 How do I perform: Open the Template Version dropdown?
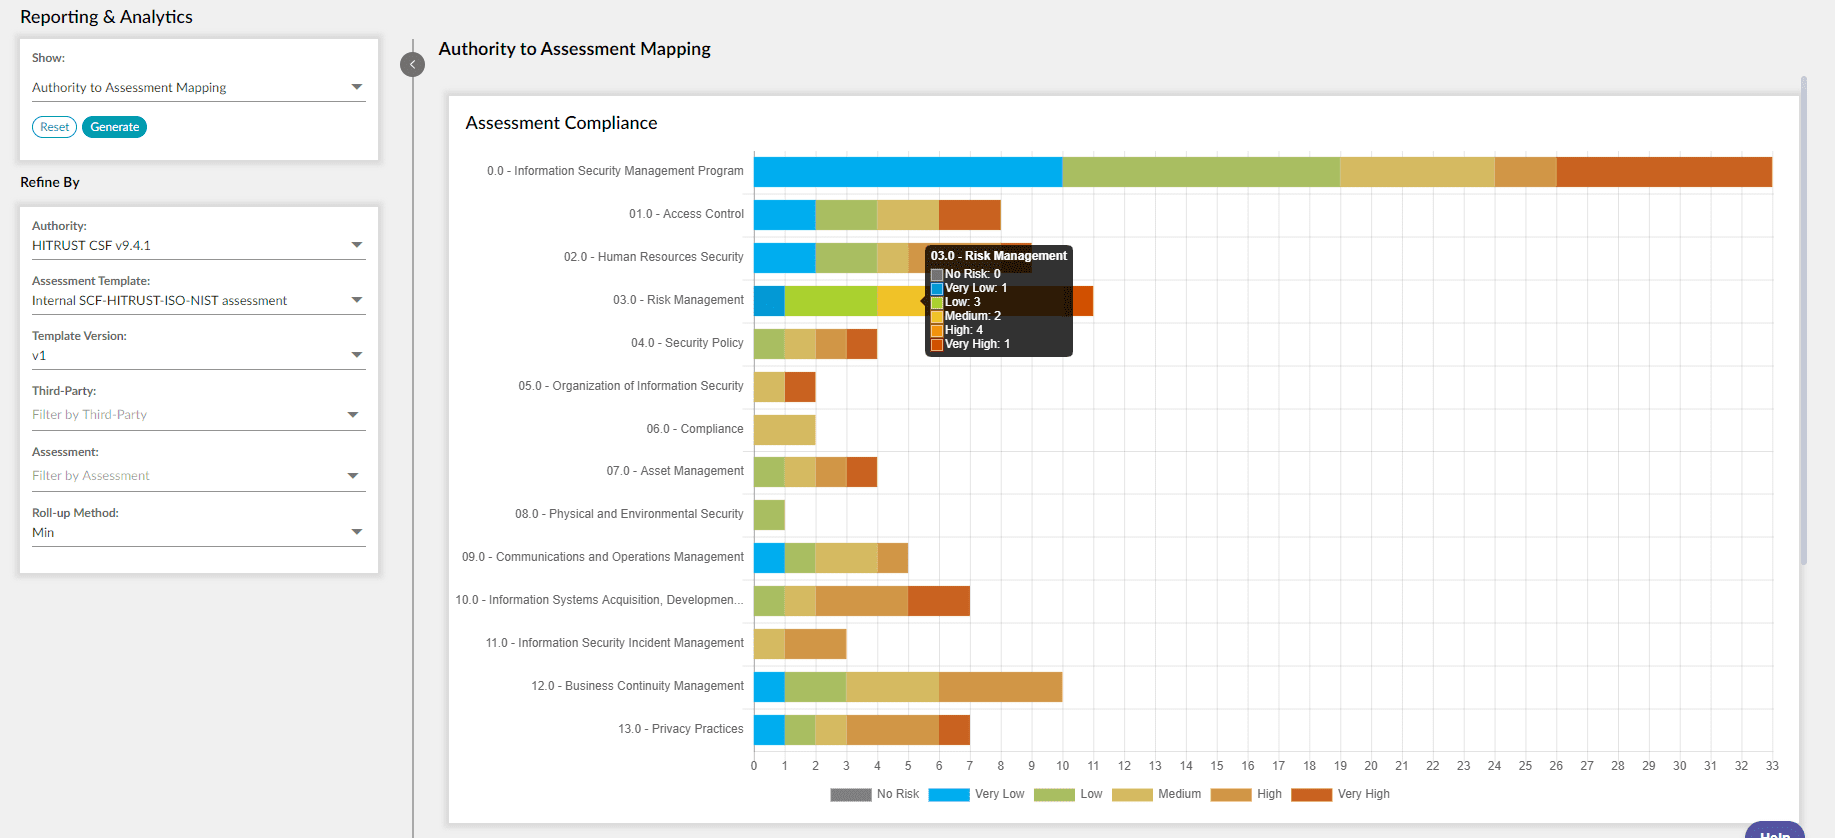coord(198,356)
